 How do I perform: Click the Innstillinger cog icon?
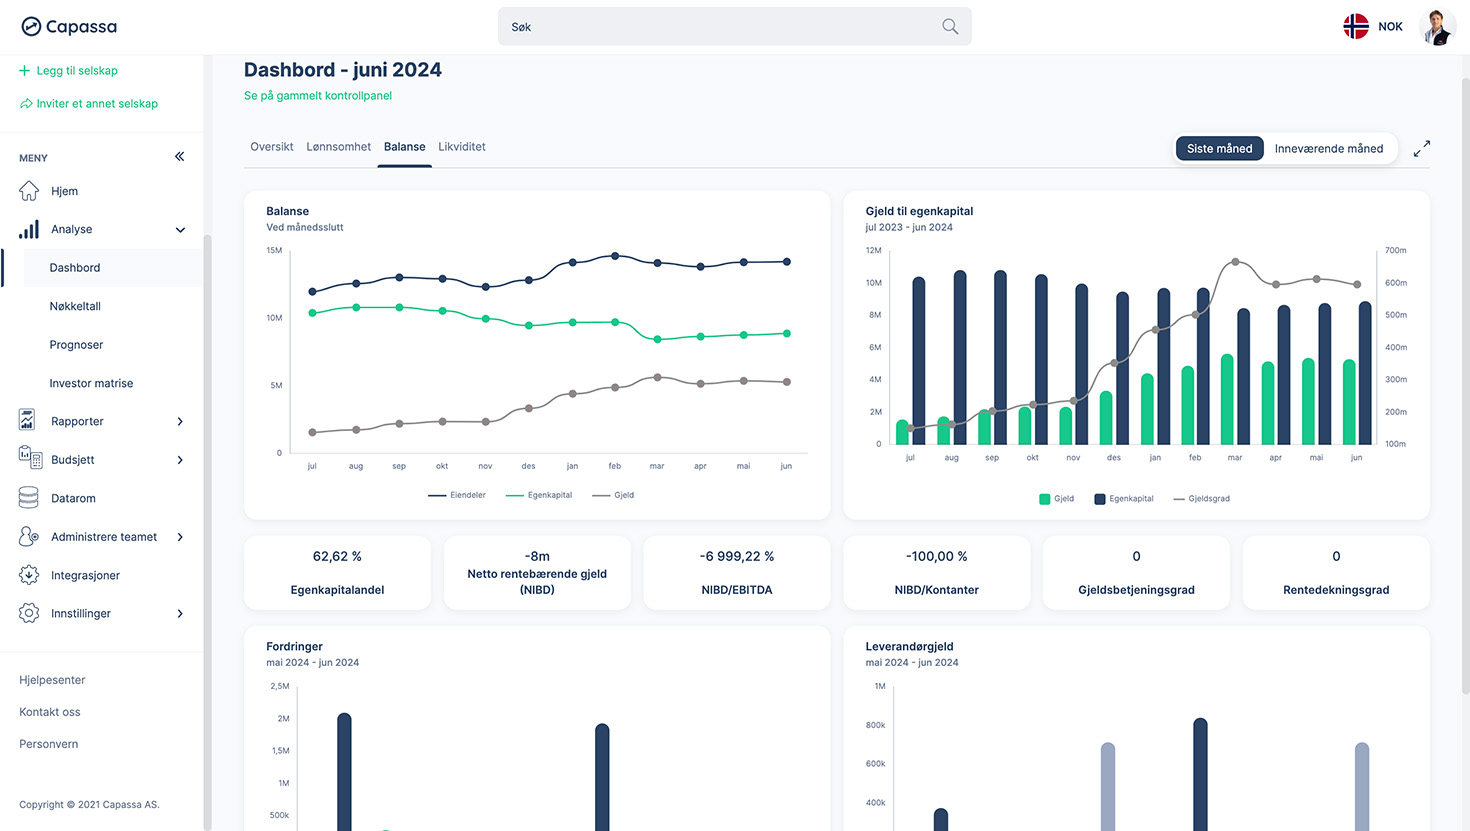29,613
